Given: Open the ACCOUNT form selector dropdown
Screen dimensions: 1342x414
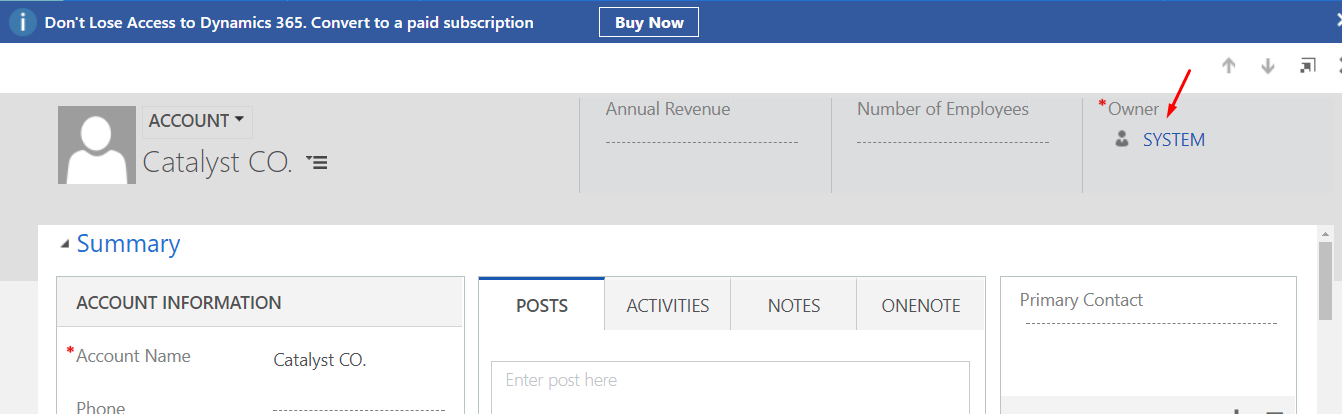Looking at the screenshot, I should coord(197,121).
